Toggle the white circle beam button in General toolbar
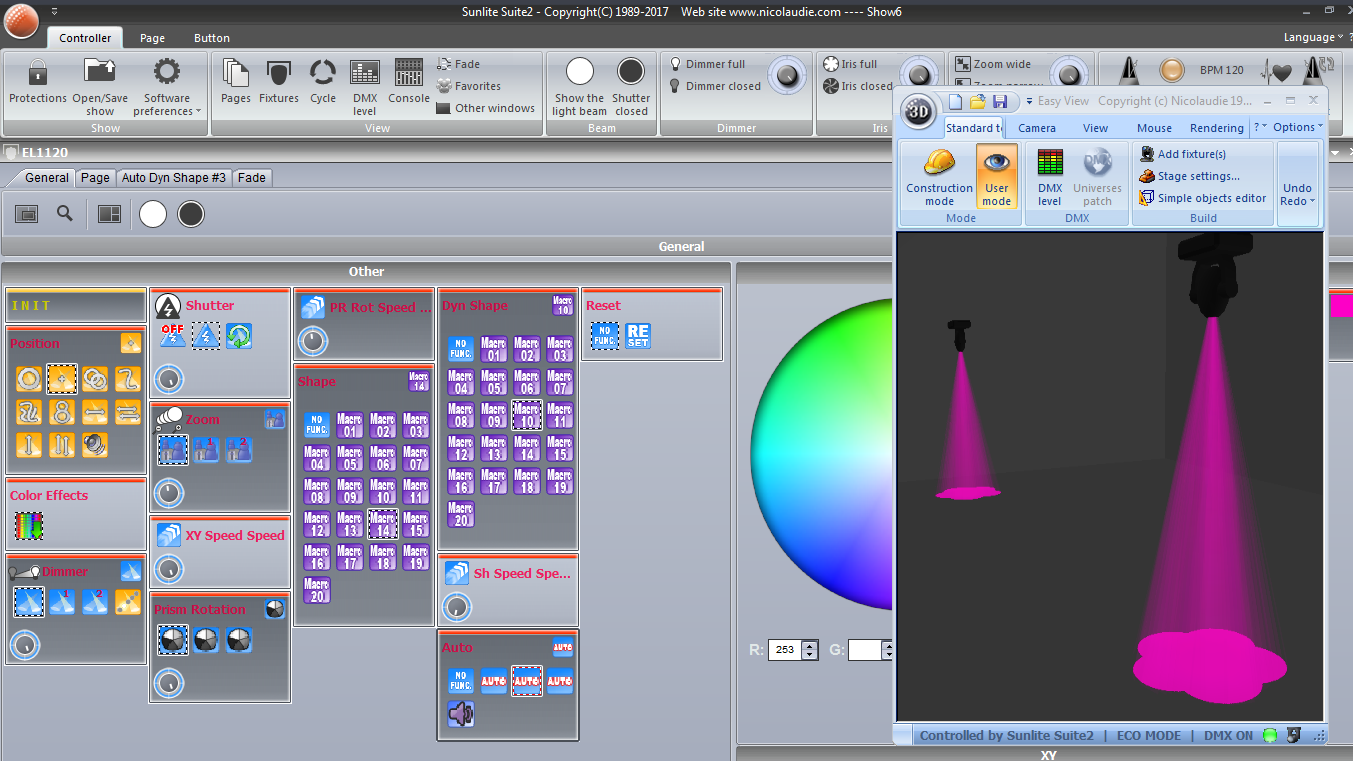The width and height of the screenshot is (1353, 761). 153,214
